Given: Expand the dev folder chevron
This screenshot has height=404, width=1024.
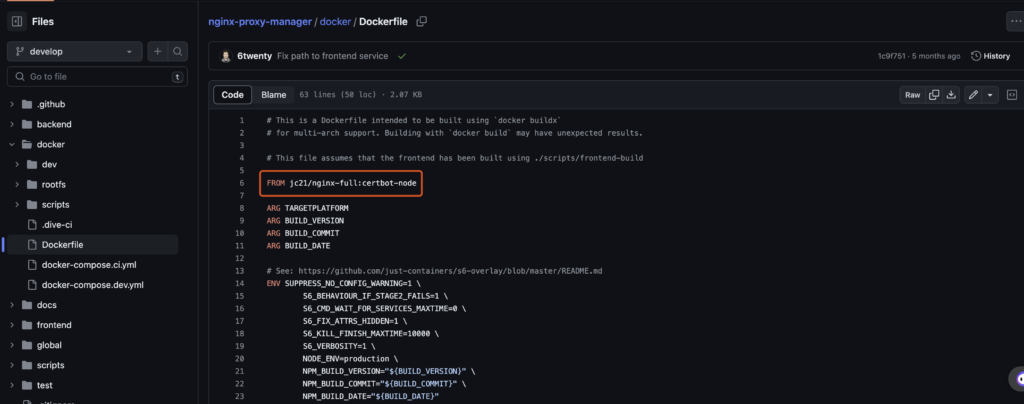Looking at the screenshot, I should 18,164.
